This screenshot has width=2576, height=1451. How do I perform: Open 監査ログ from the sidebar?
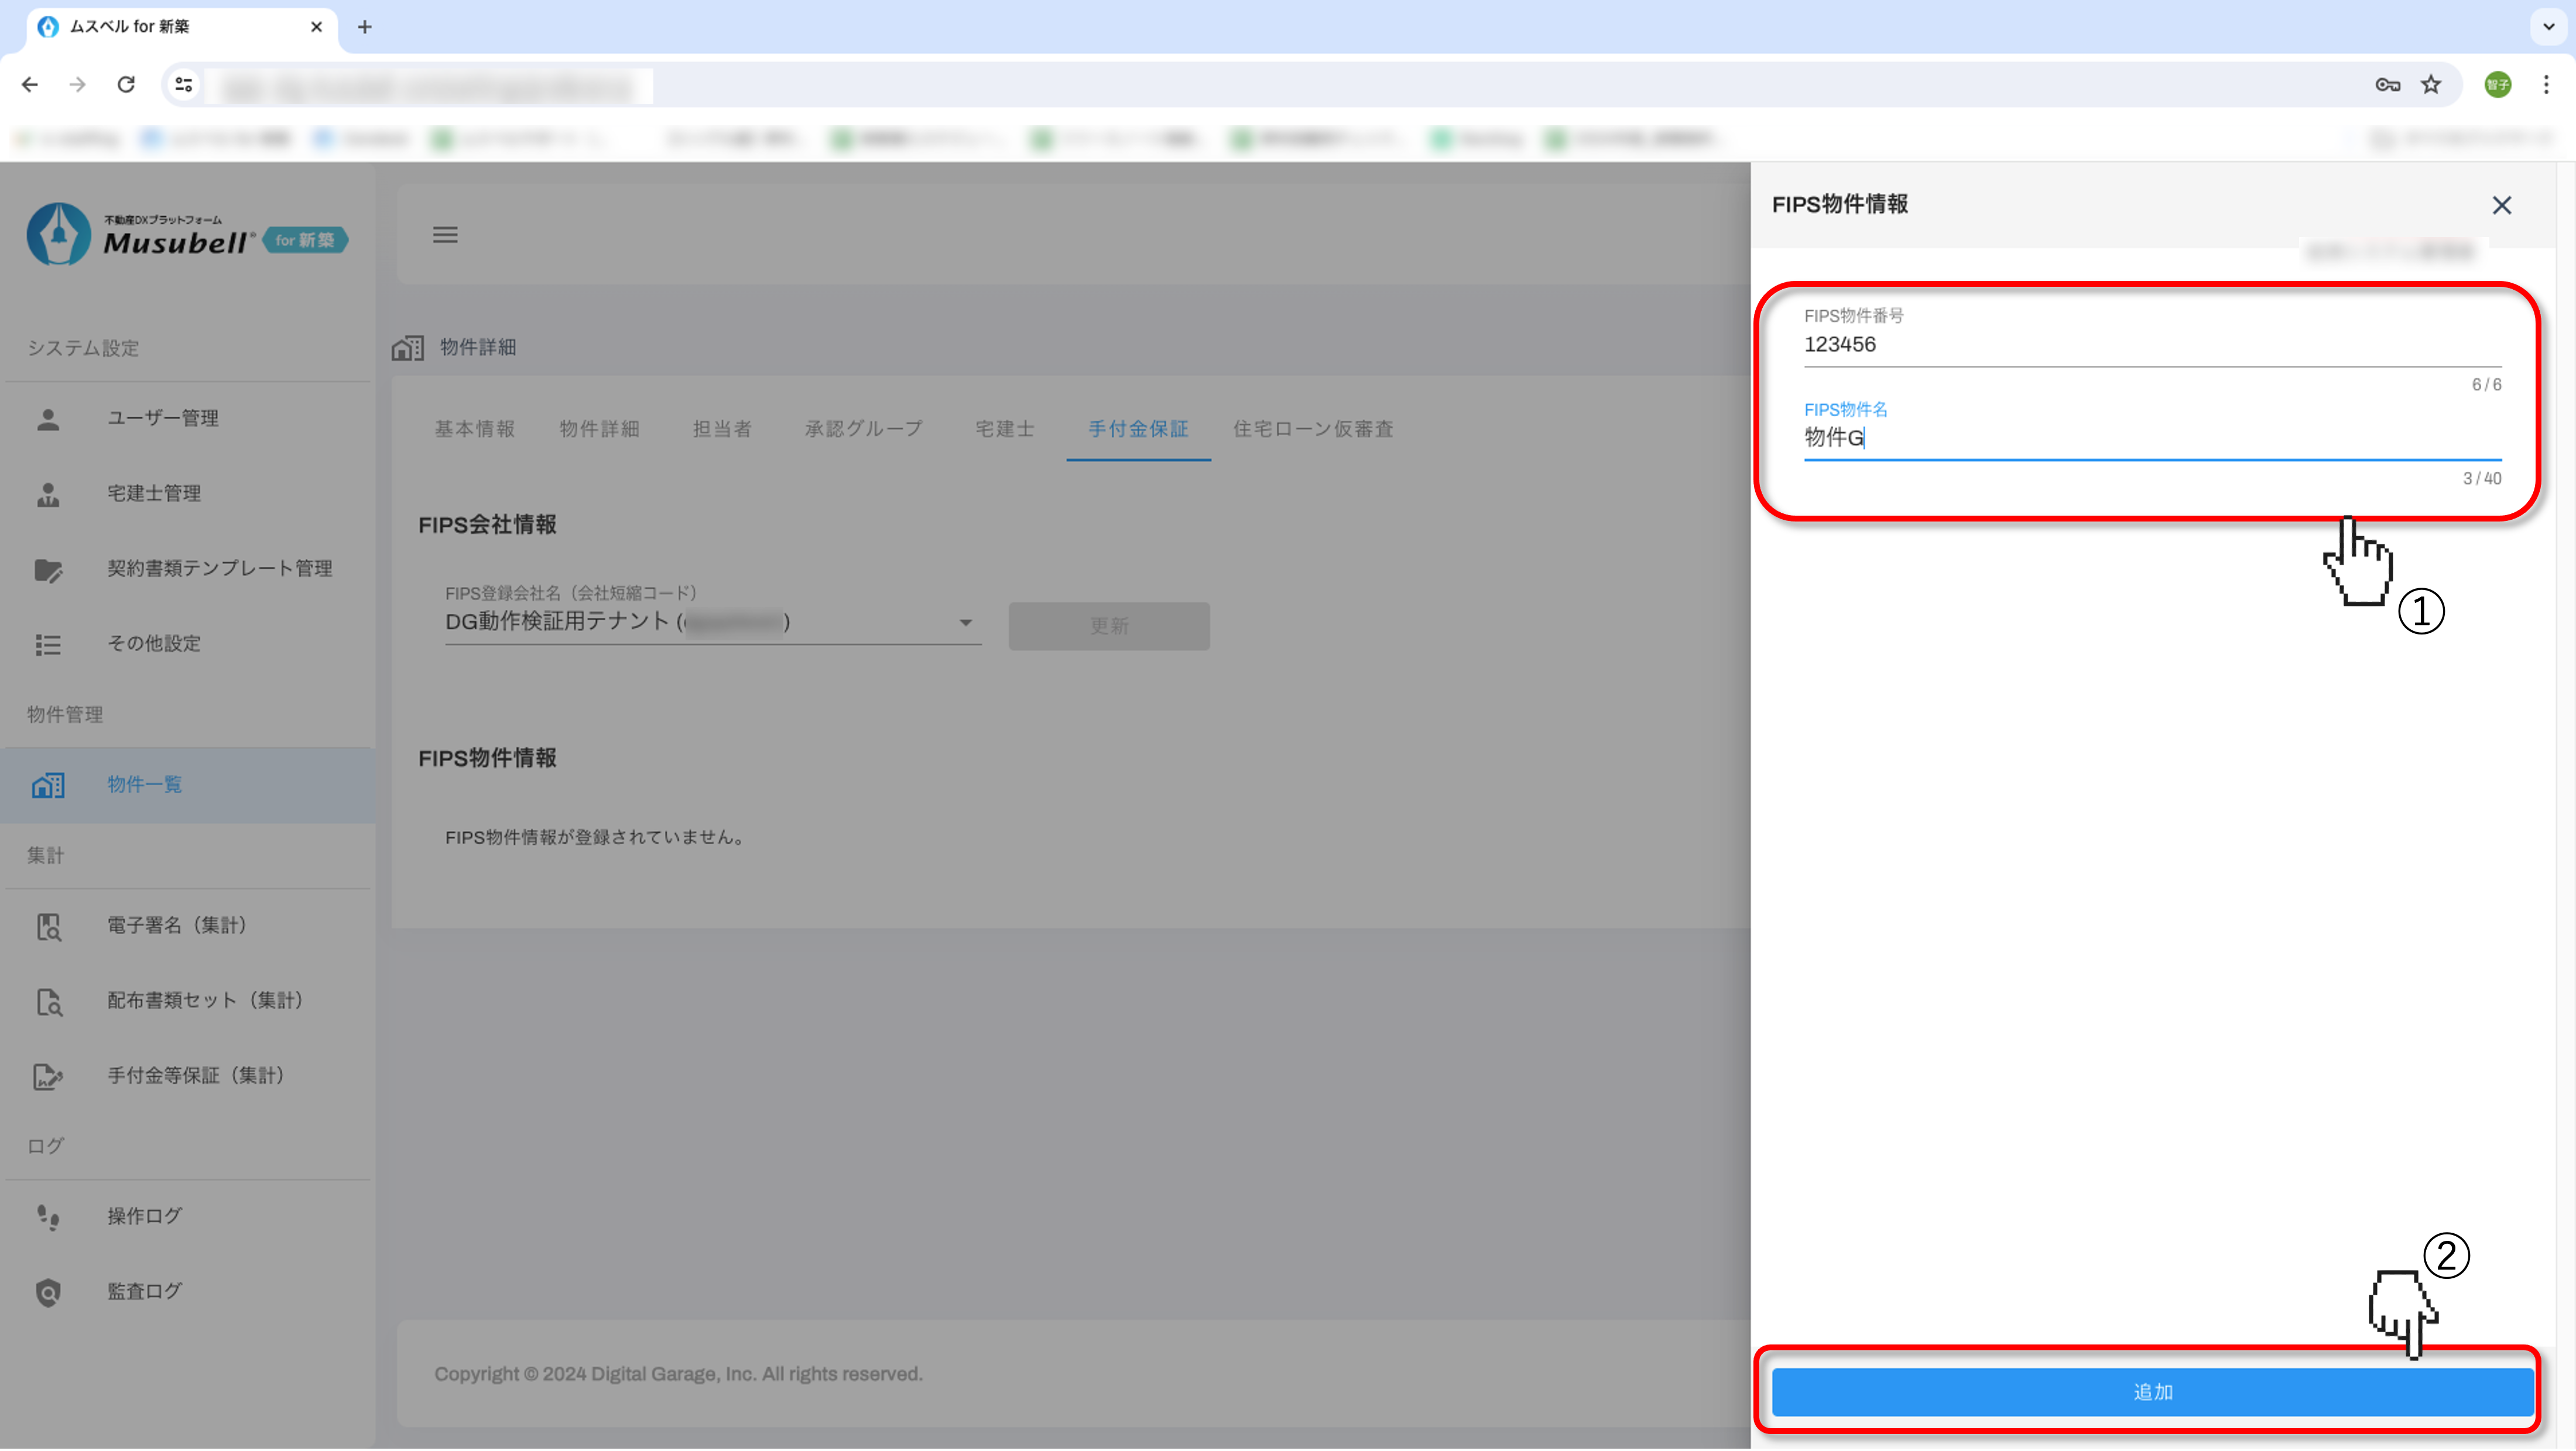[144, 1291]
